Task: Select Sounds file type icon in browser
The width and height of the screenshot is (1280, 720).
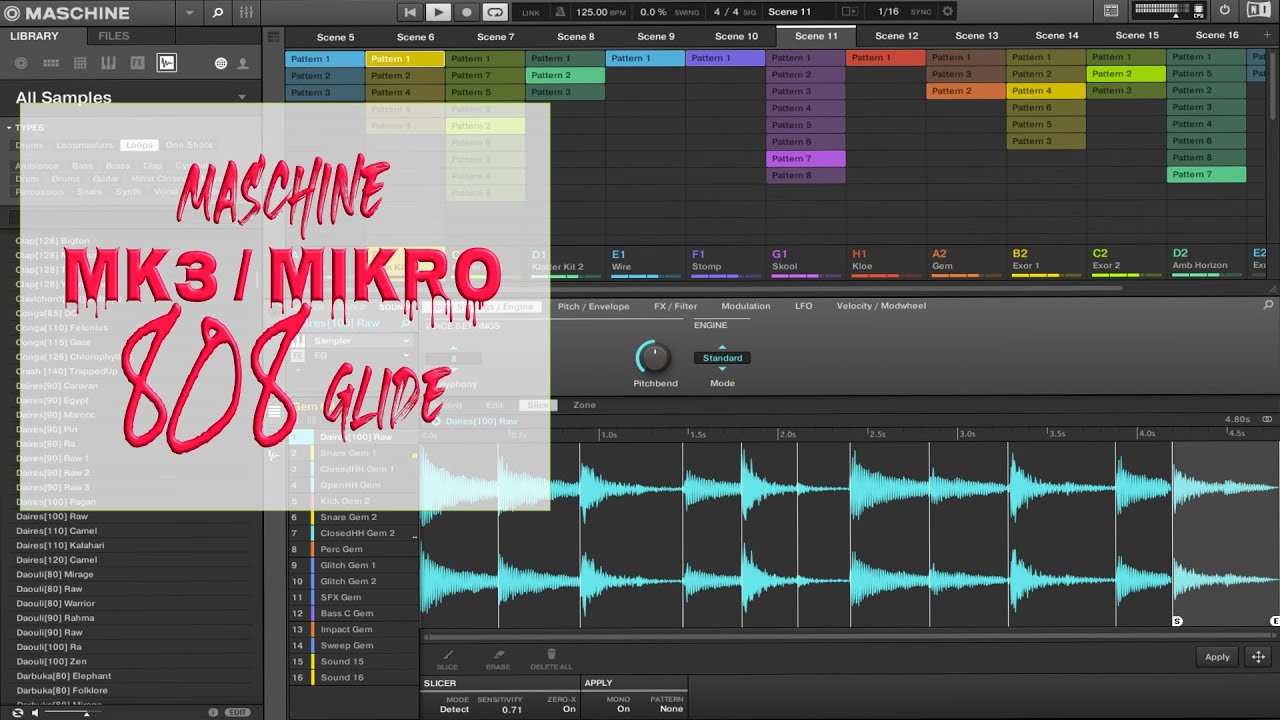Action: 80,63
